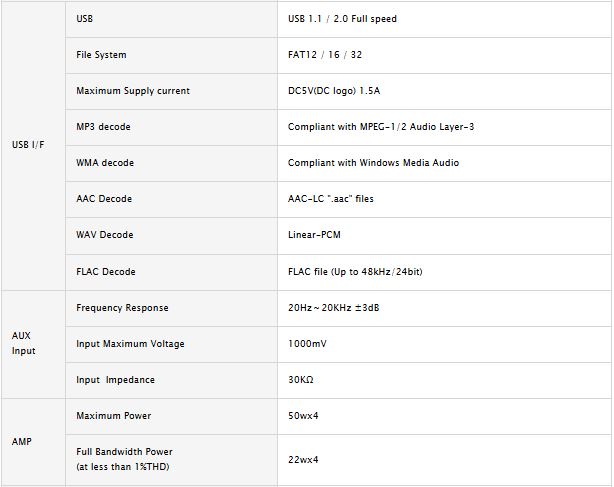Select the Maximum Supply current label
The width and height of the screenshot is (614, 487).
pos(133,91)
